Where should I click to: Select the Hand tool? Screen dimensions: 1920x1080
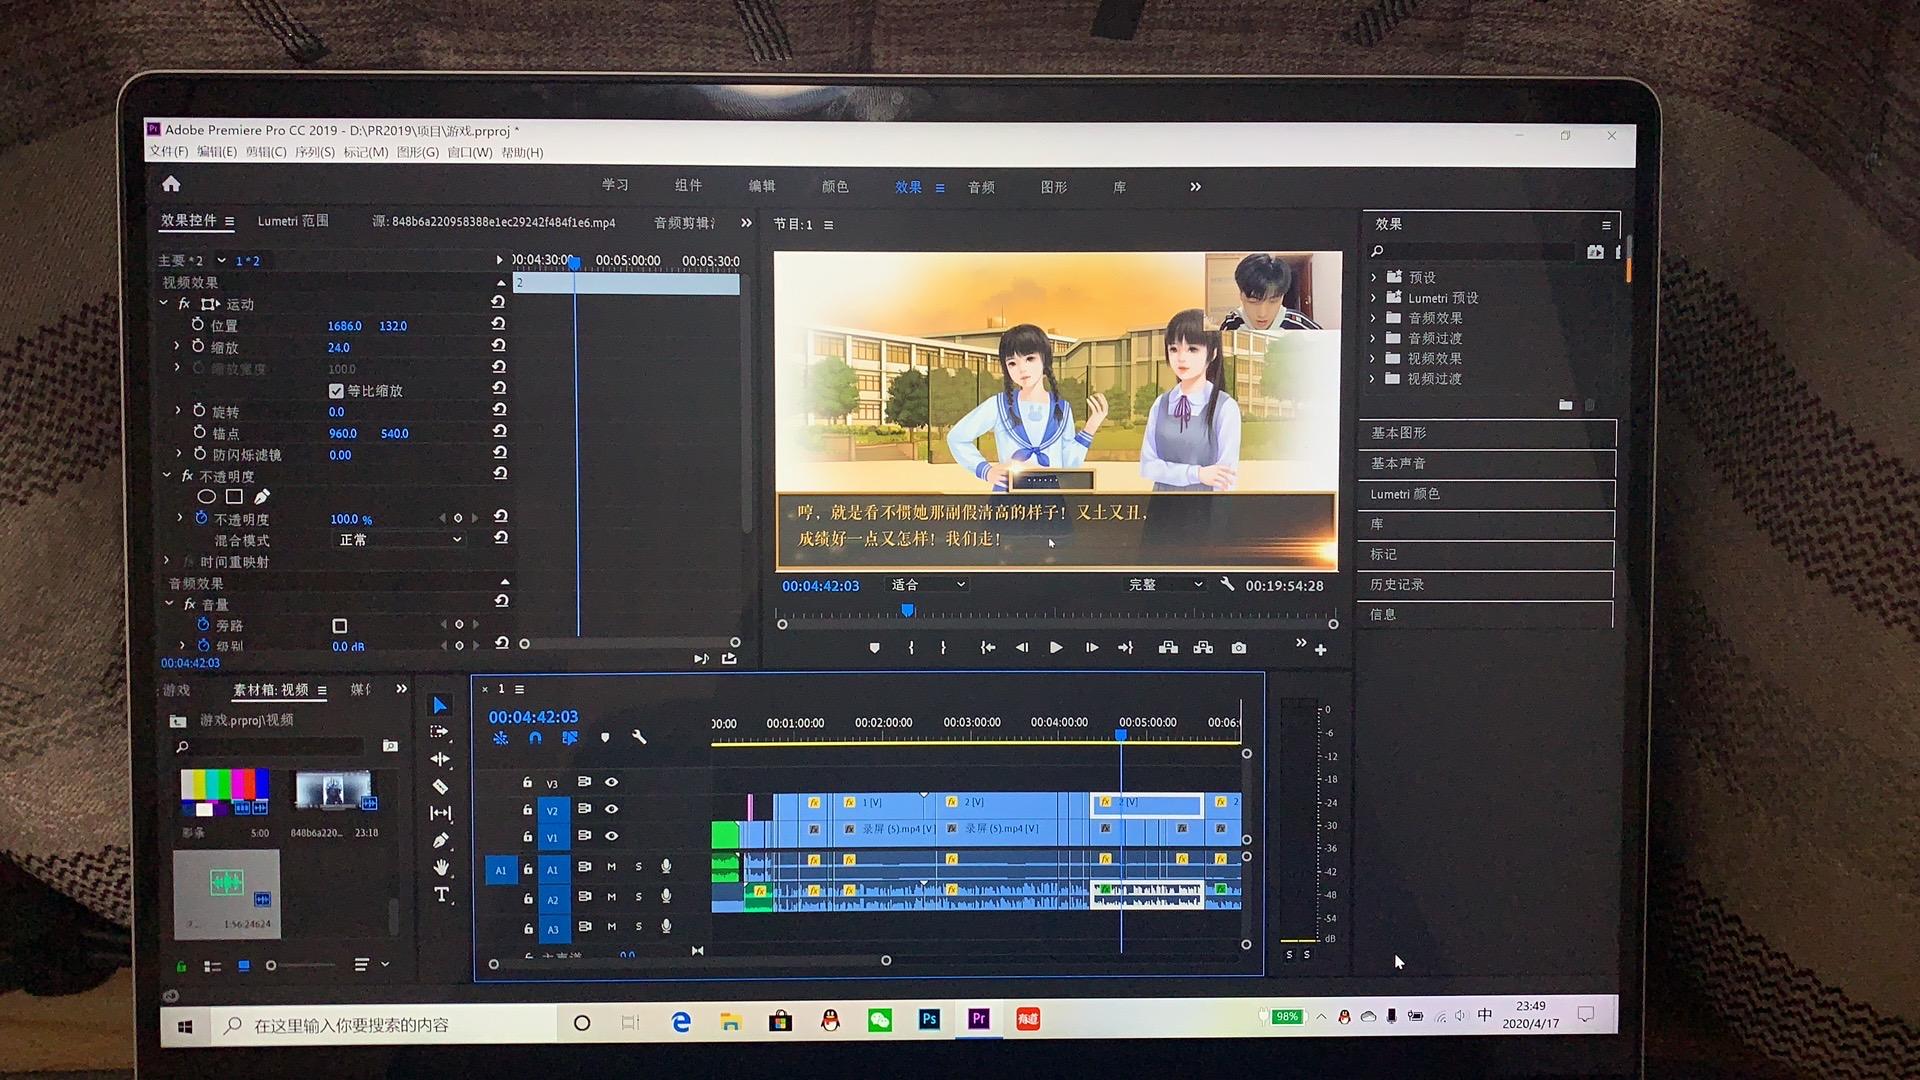pos(441,867)
